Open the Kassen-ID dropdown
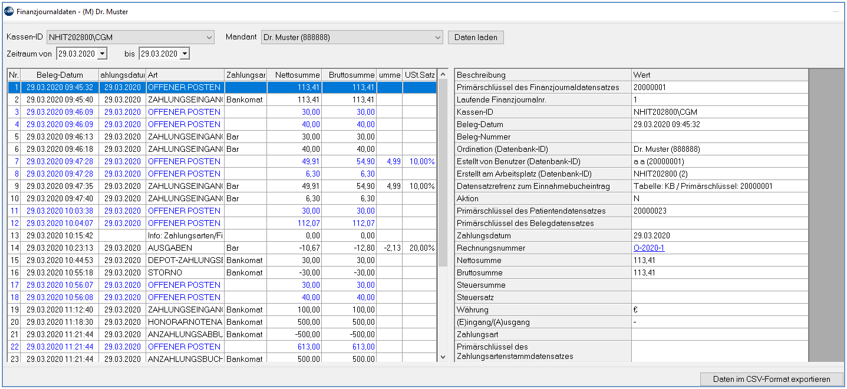847x389 pixels. click(x=210, y=38)
